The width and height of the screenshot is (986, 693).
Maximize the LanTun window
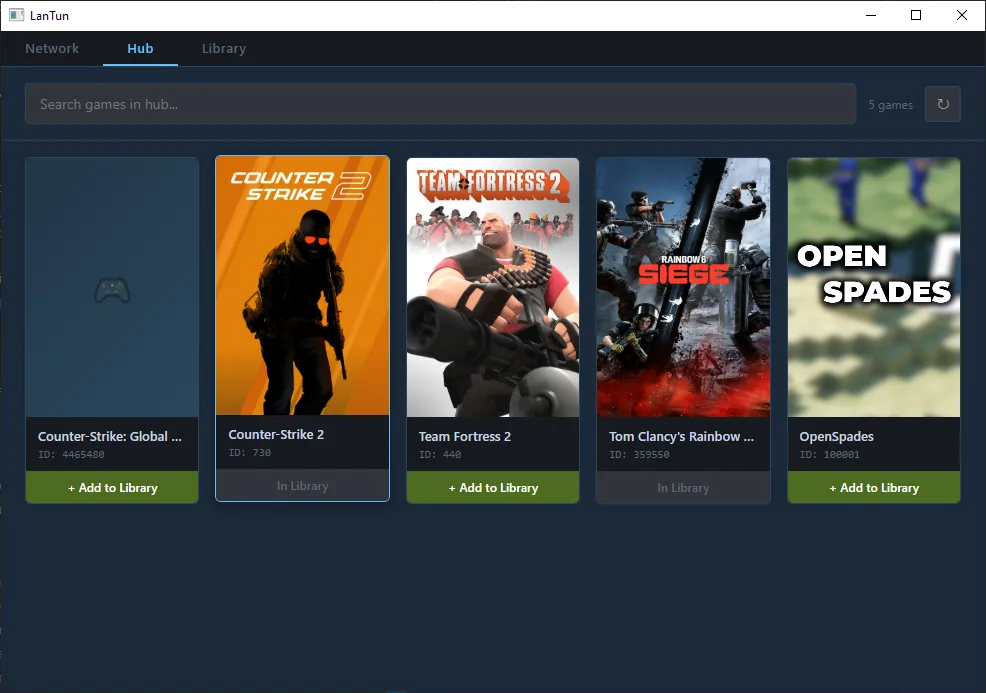(916, 15)
